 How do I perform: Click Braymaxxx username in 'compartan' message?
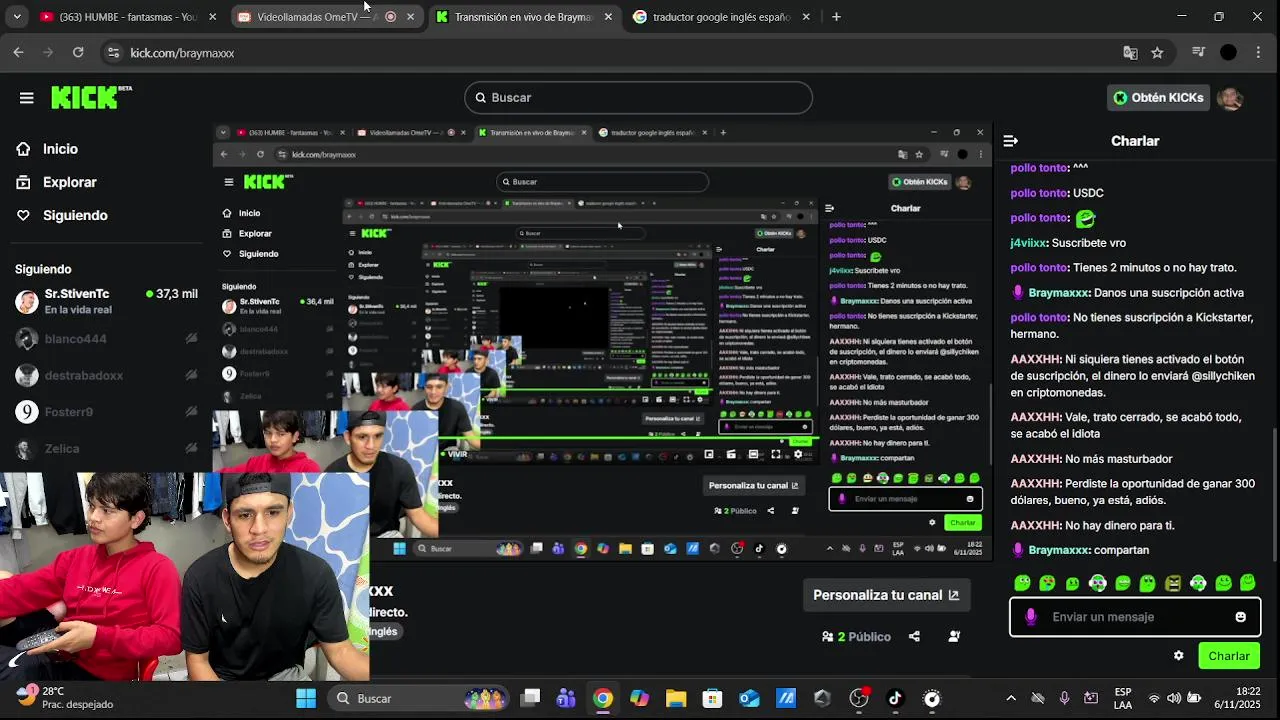tap(1059, 550)
